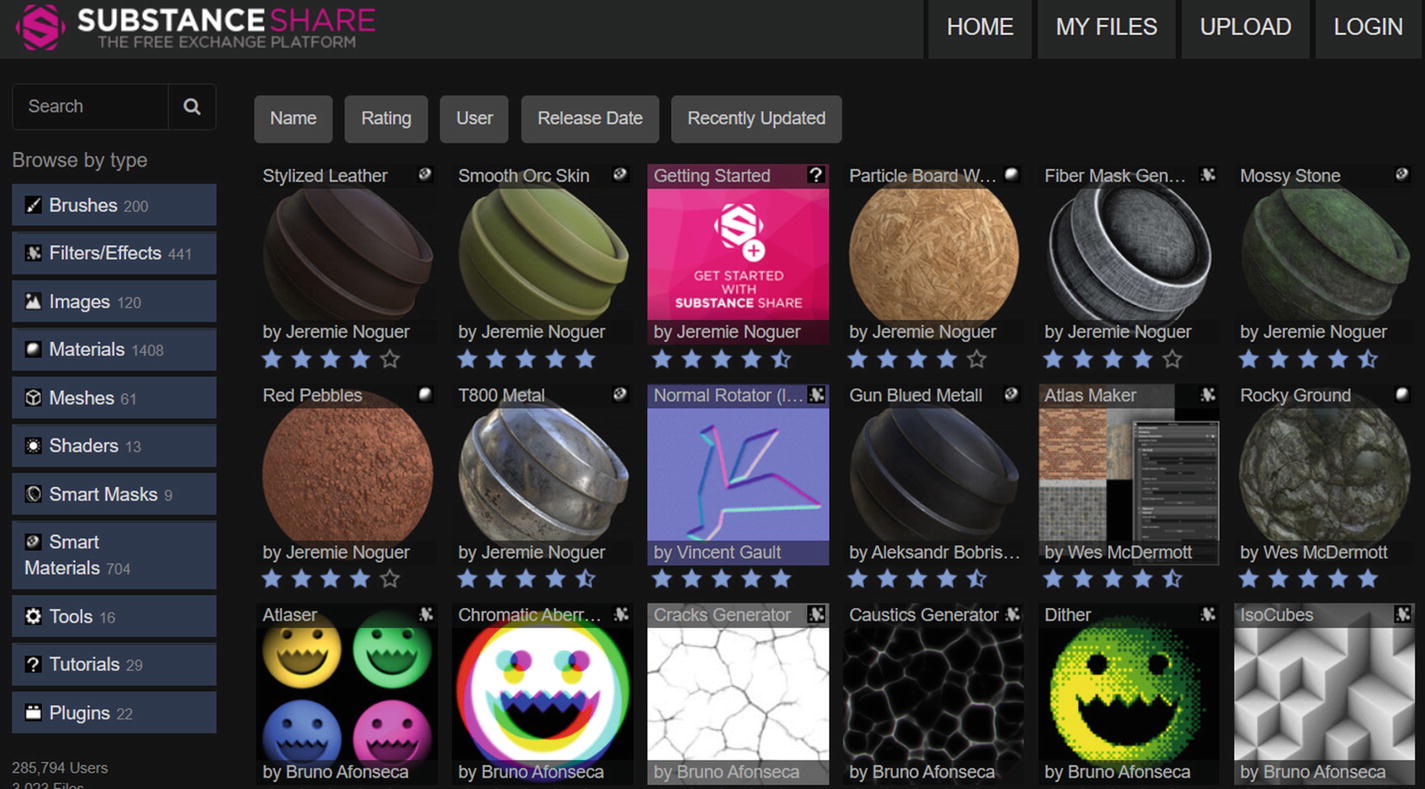The width and height of the screenshot is (1425, 789).
Task: Click the 285,794 Users text
Action: click(x=60, y=768)
